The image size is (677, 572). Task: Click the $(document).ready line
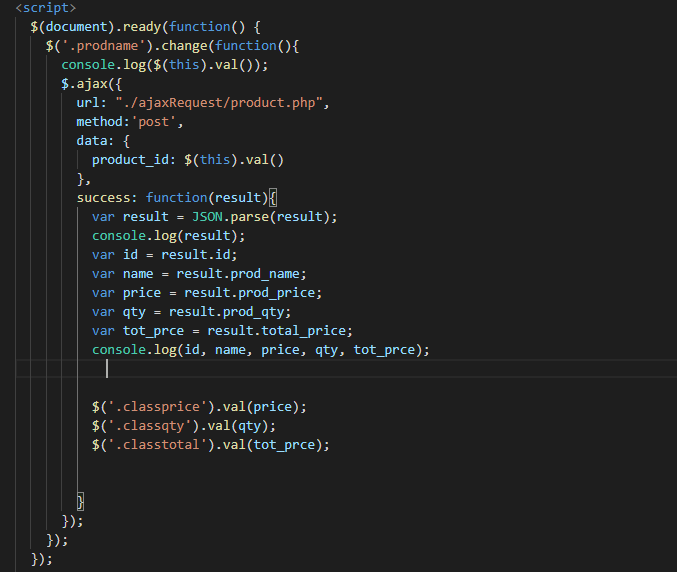click(x=146, y=27)
